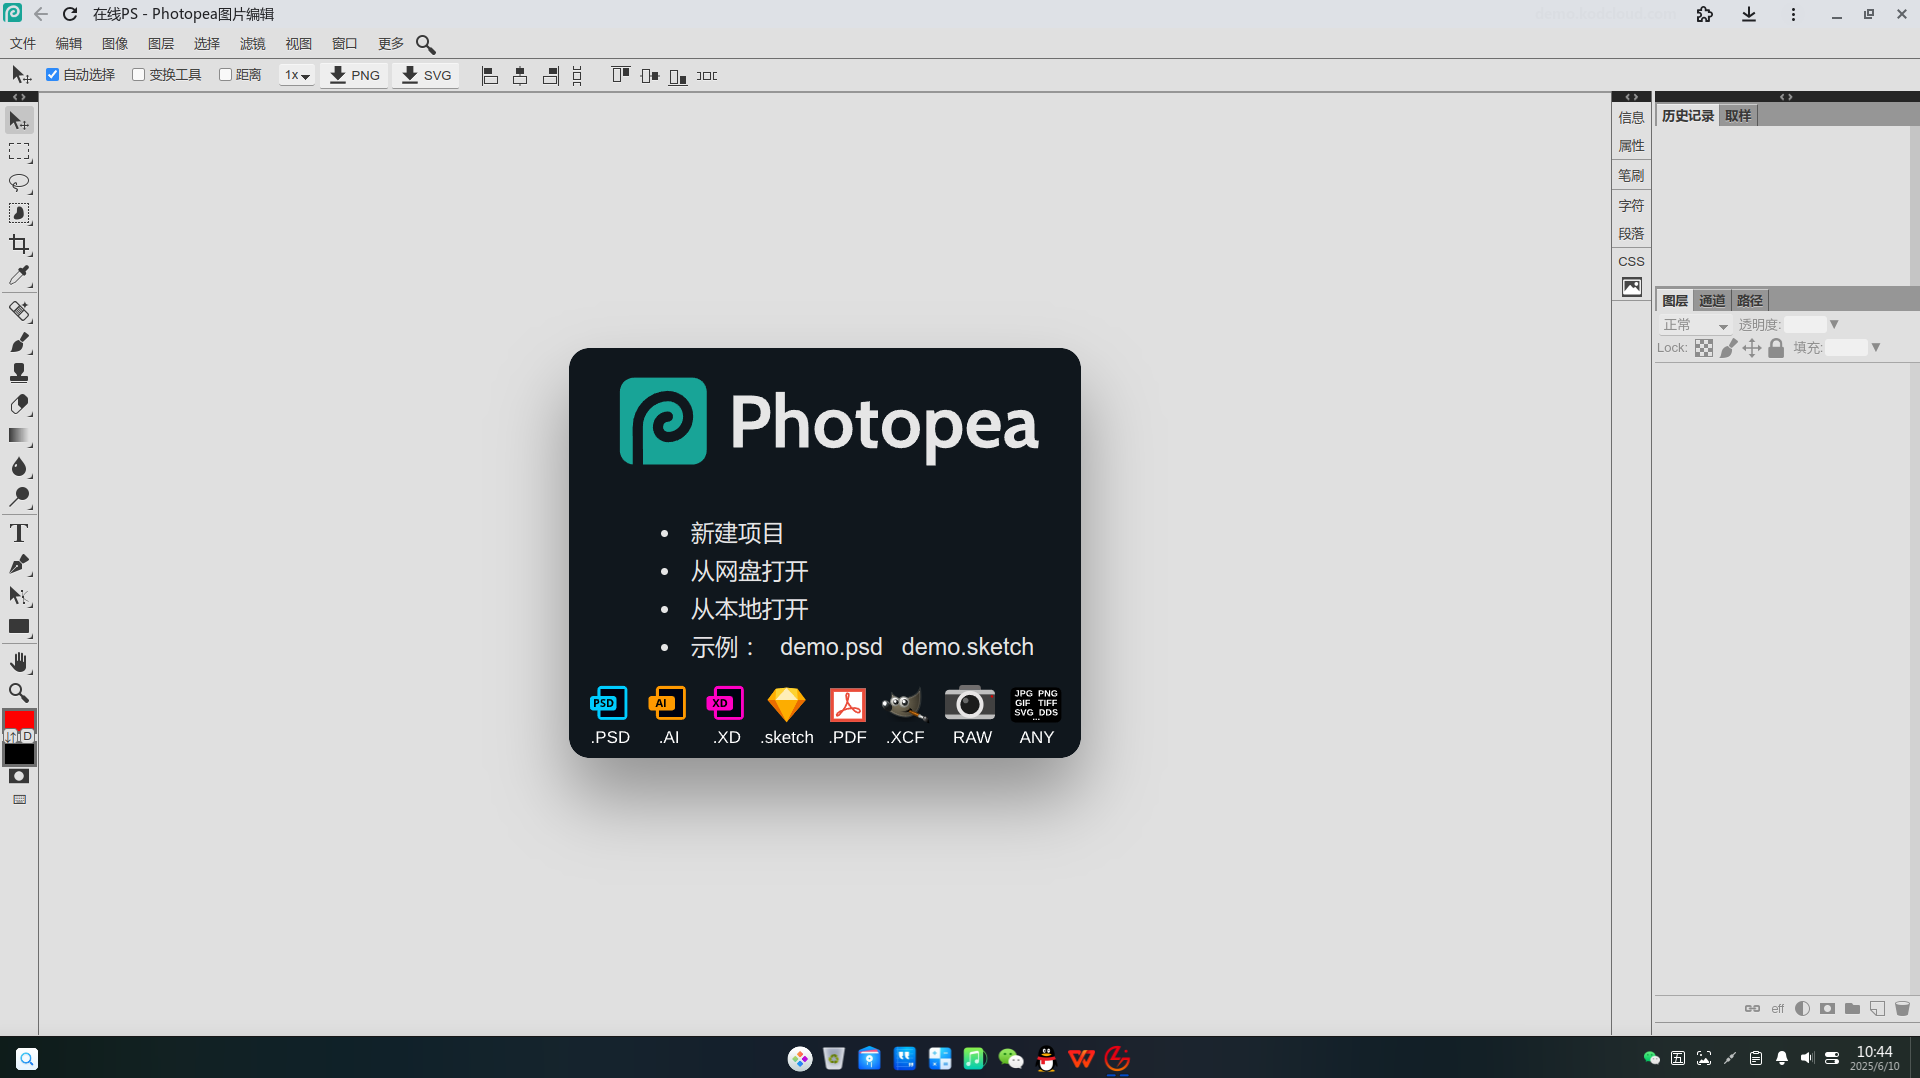This screenshot has height=1078, width=1920.
Task: Select the Pen tool
Action: click(x=19, y=564)
